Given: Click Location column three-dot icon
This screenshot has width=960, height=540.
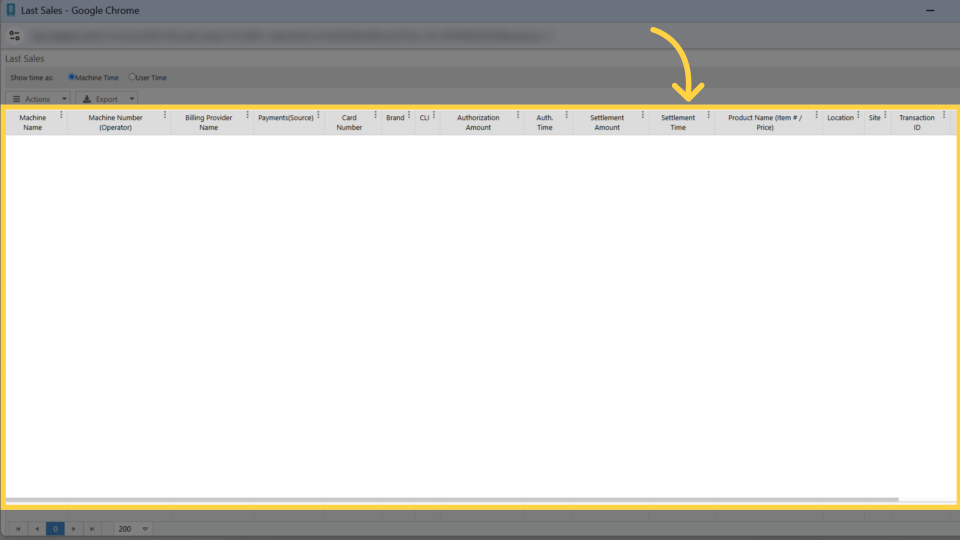Looking at the screenshot, I should pos(858,115).
